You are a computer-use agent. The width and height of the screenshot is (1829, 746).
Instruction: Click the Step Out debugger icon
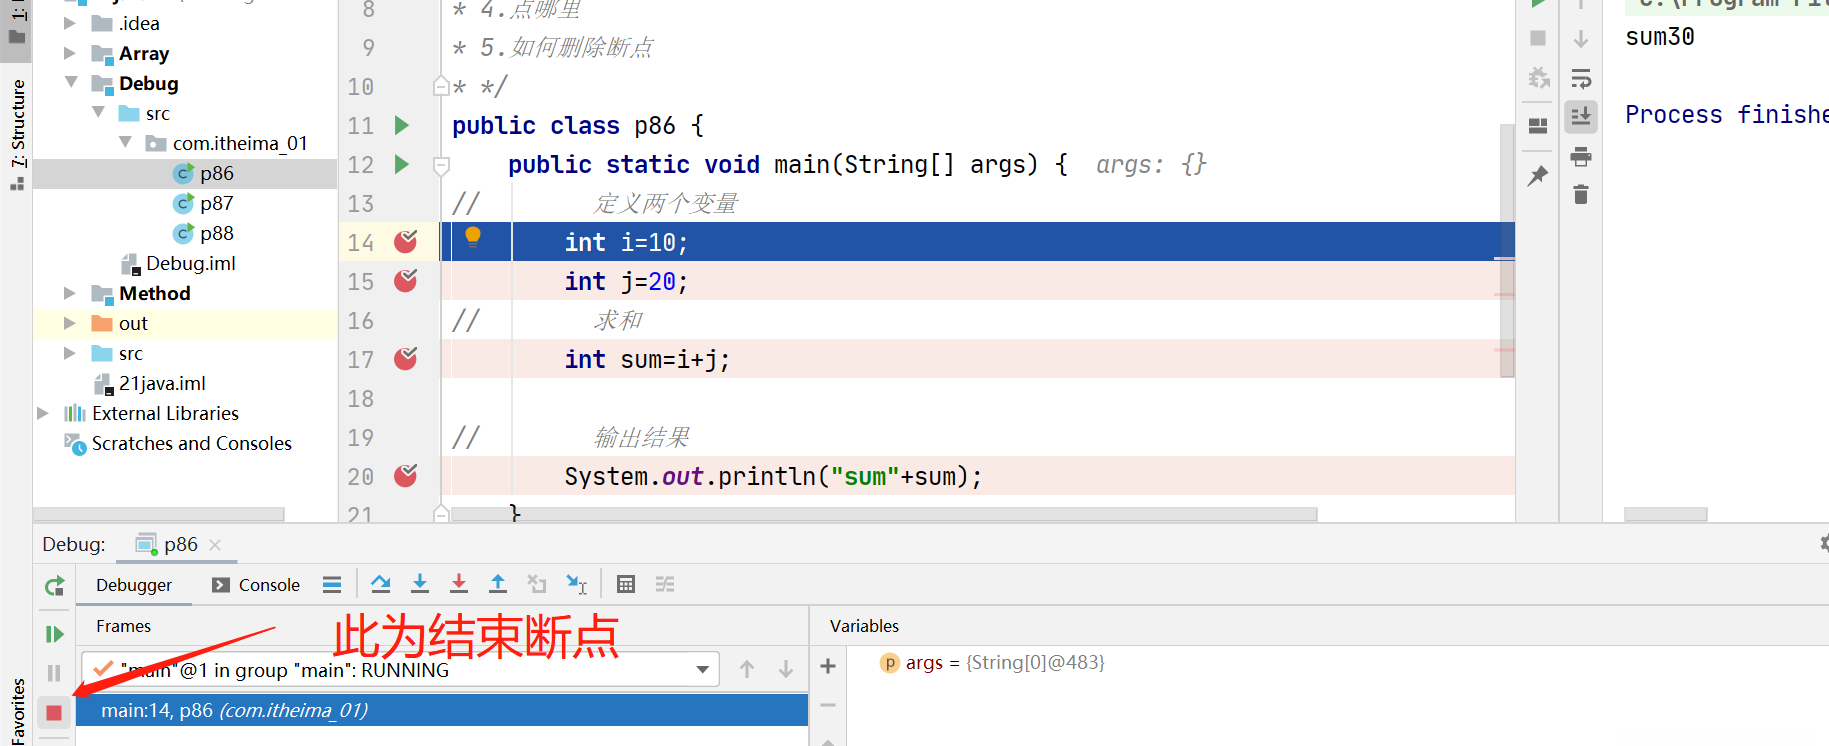click(497, 584)
